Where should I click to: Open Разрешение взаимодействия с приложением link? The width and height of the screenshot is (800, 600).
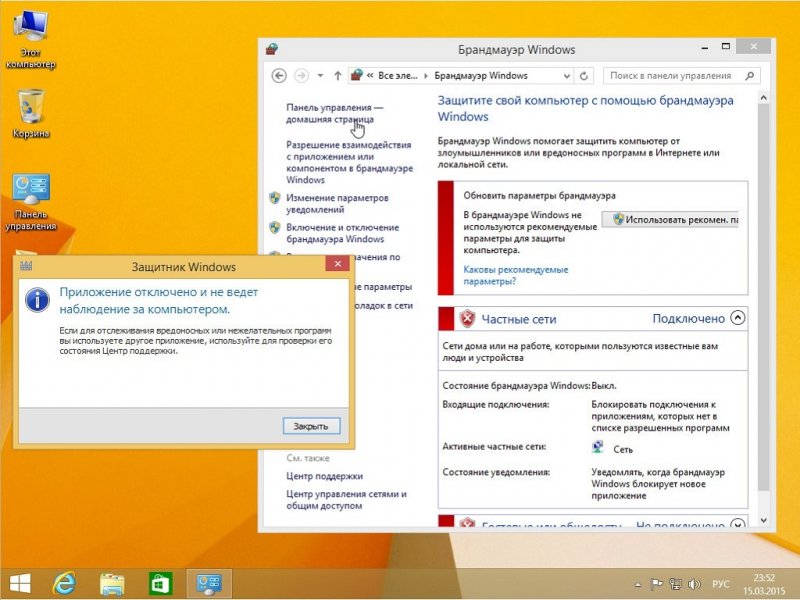pyautogui.click(x=349, y=162)
